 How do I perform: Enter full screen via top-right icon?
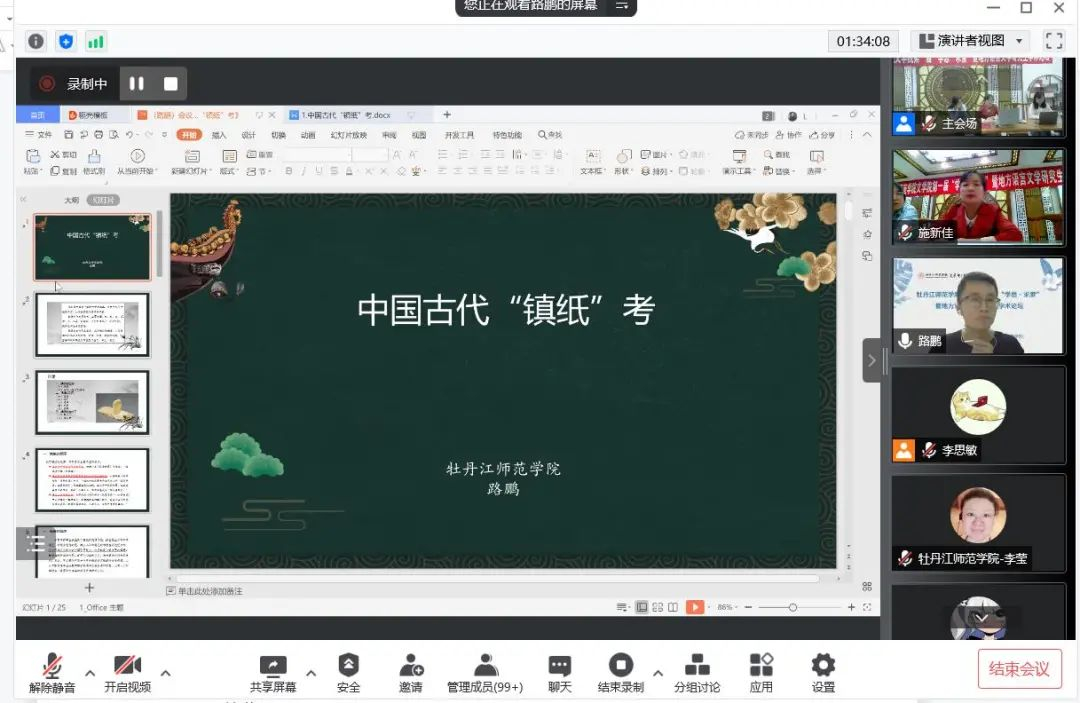1053,41
